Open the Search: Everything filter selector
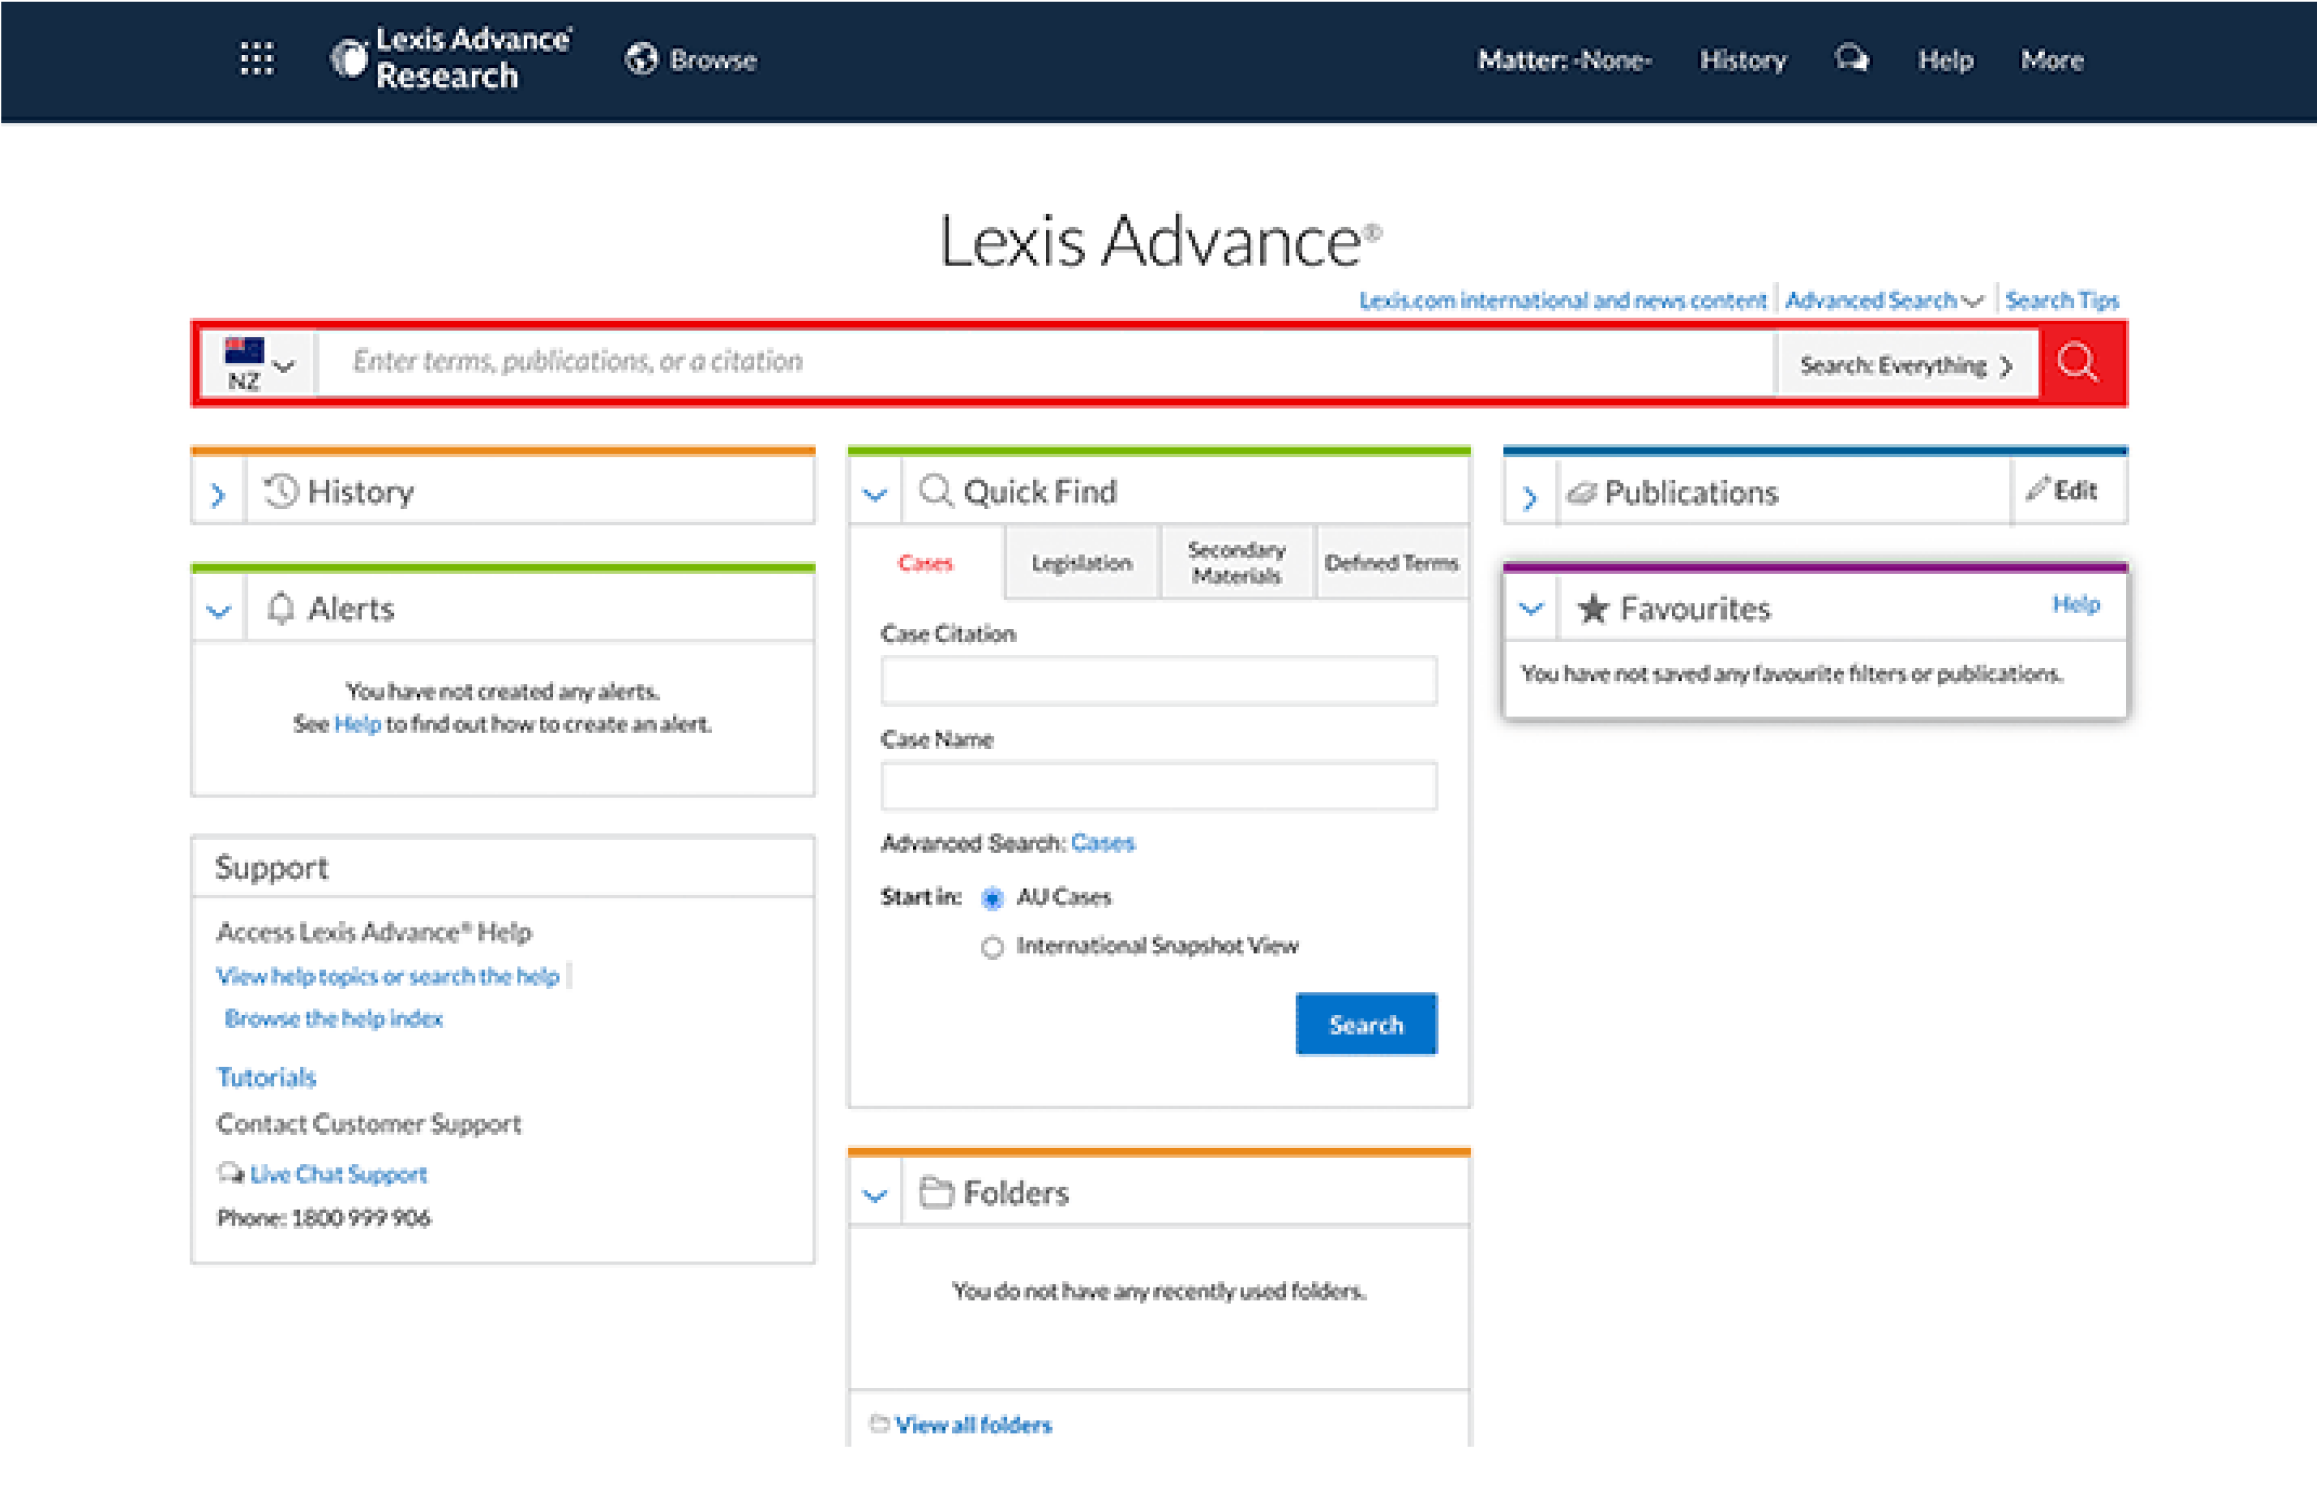Screen dimensions: 2317x1501 click(x=1907, y=365)
